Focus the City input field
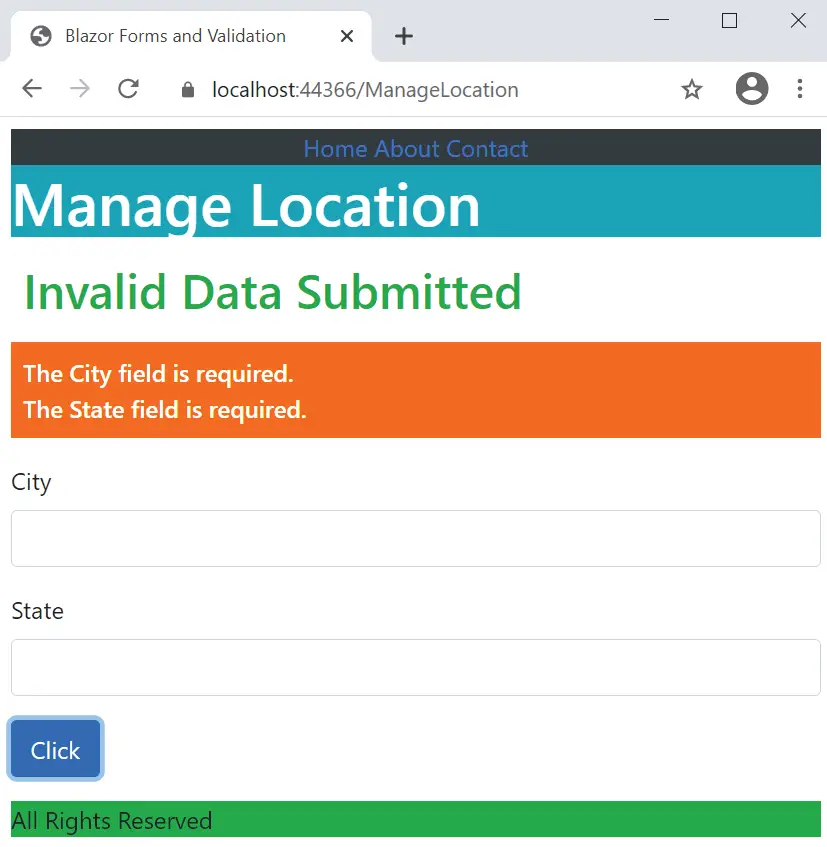 point(413,537)
